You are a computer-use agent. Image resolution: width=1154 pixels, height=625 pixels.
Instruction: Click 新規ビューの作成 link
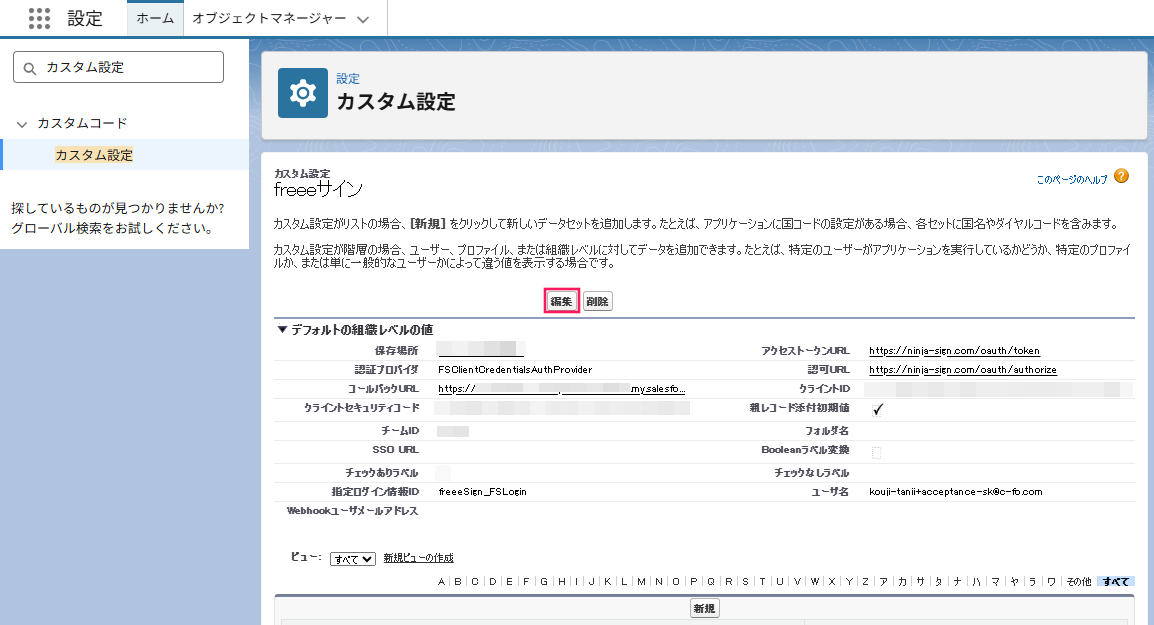pyautogui.click(x=419, y=558)
